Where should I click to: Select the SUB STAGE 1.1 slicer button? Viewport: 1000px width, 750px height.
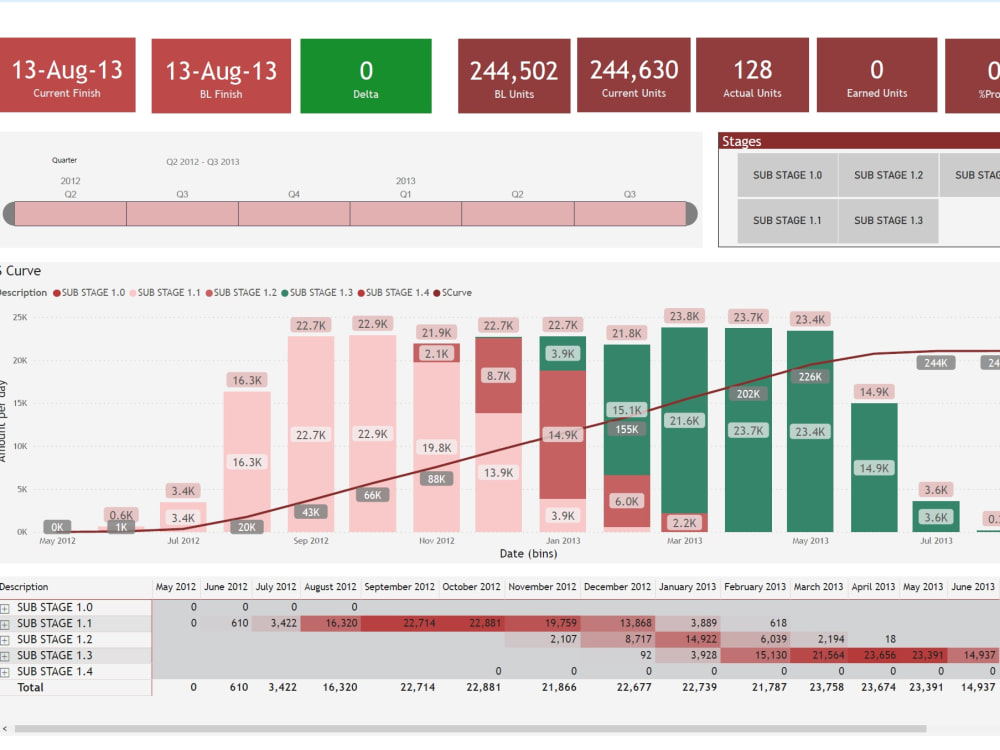pos(787,221)
